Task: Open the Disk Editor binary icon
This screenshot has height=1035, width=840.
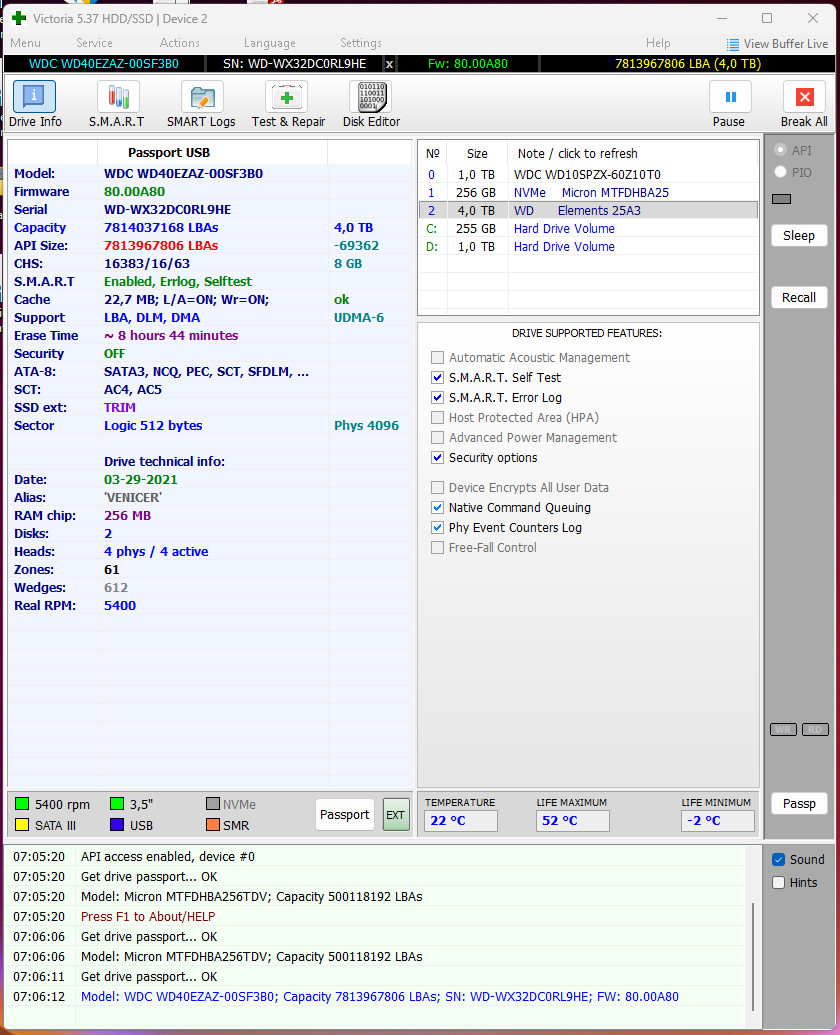Action: (371, 97)
